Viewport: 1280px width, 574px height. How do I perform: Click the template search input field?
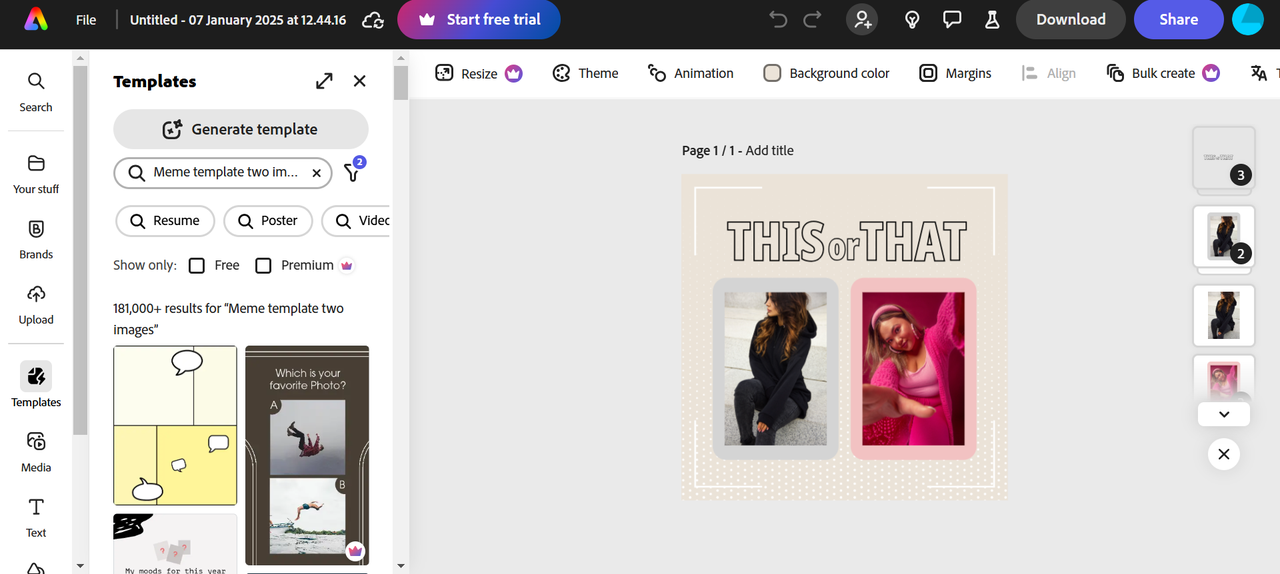[223, 173]
